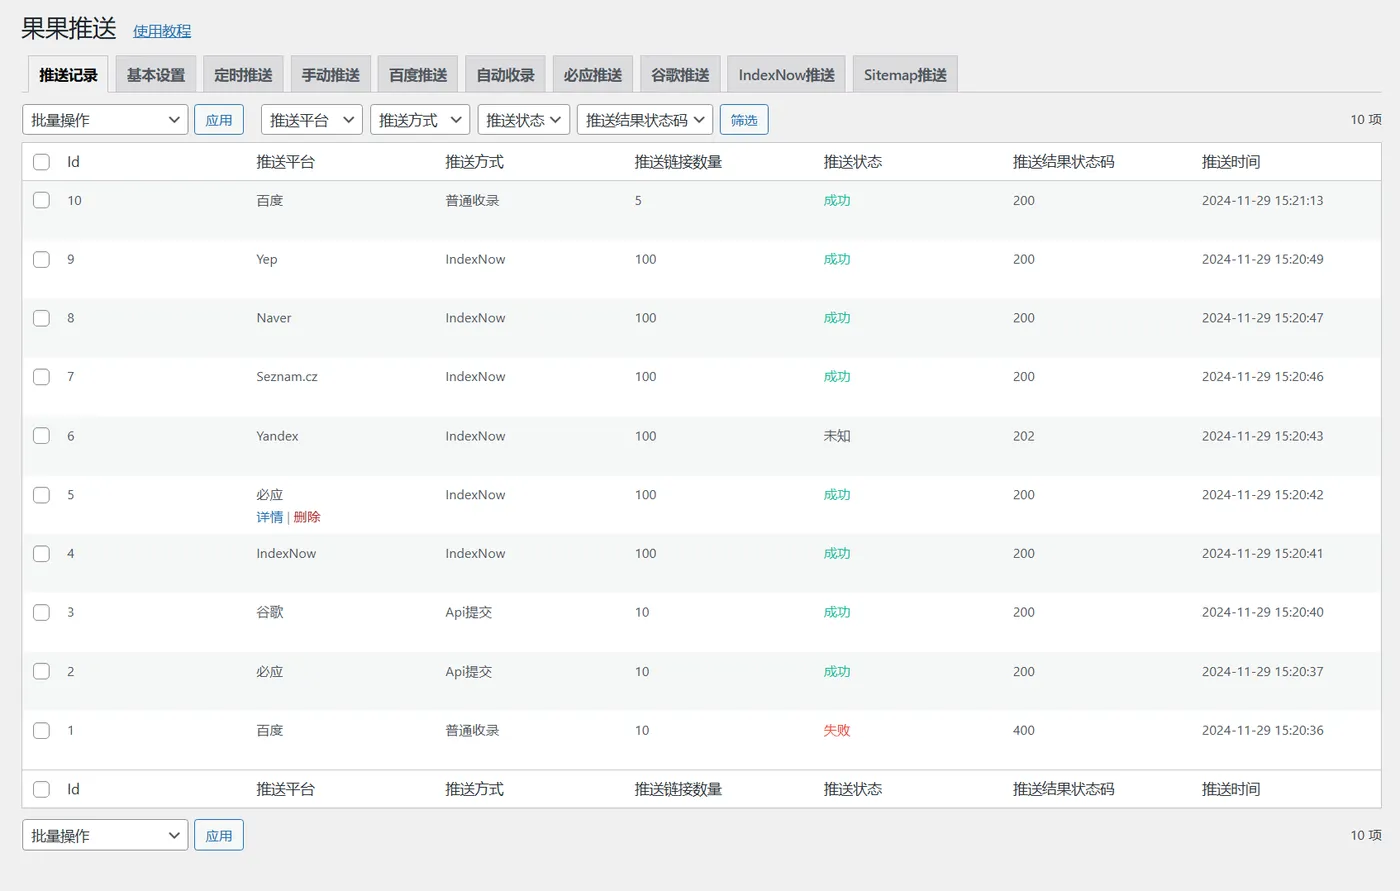Check the select-all box in table header
This screenshot has width=1400, height=891.
[41, 162]
